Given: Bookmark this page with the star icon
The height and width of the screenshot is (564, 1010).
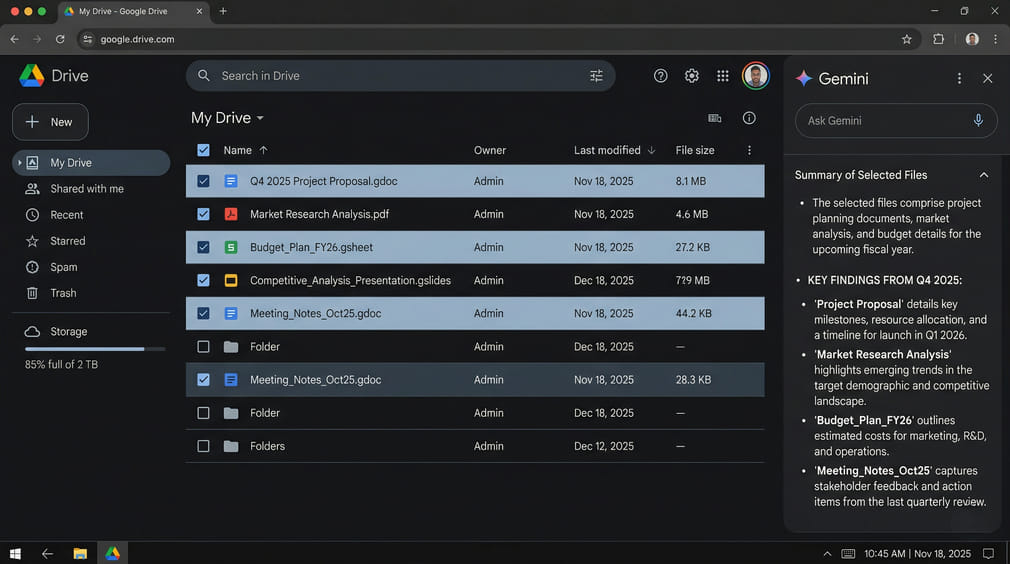Looking at the screenshot, I should (906, 39).
